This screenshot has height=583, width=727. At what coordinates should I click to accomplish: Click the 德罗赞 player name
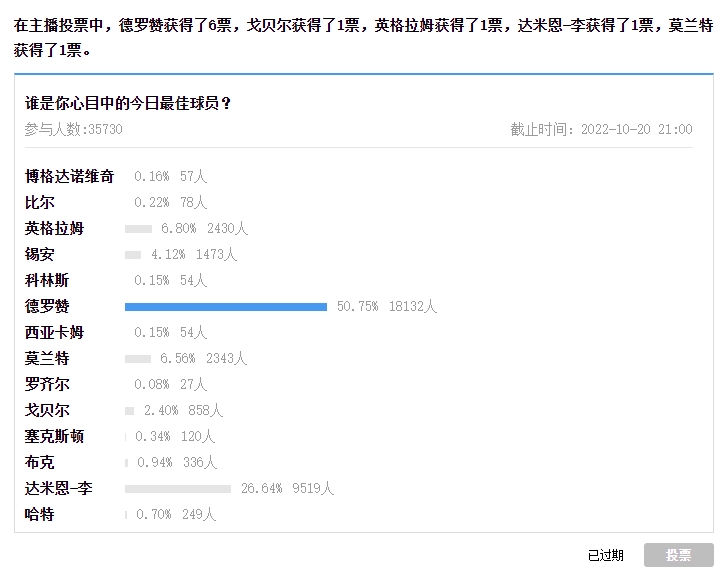coord(47,306)
